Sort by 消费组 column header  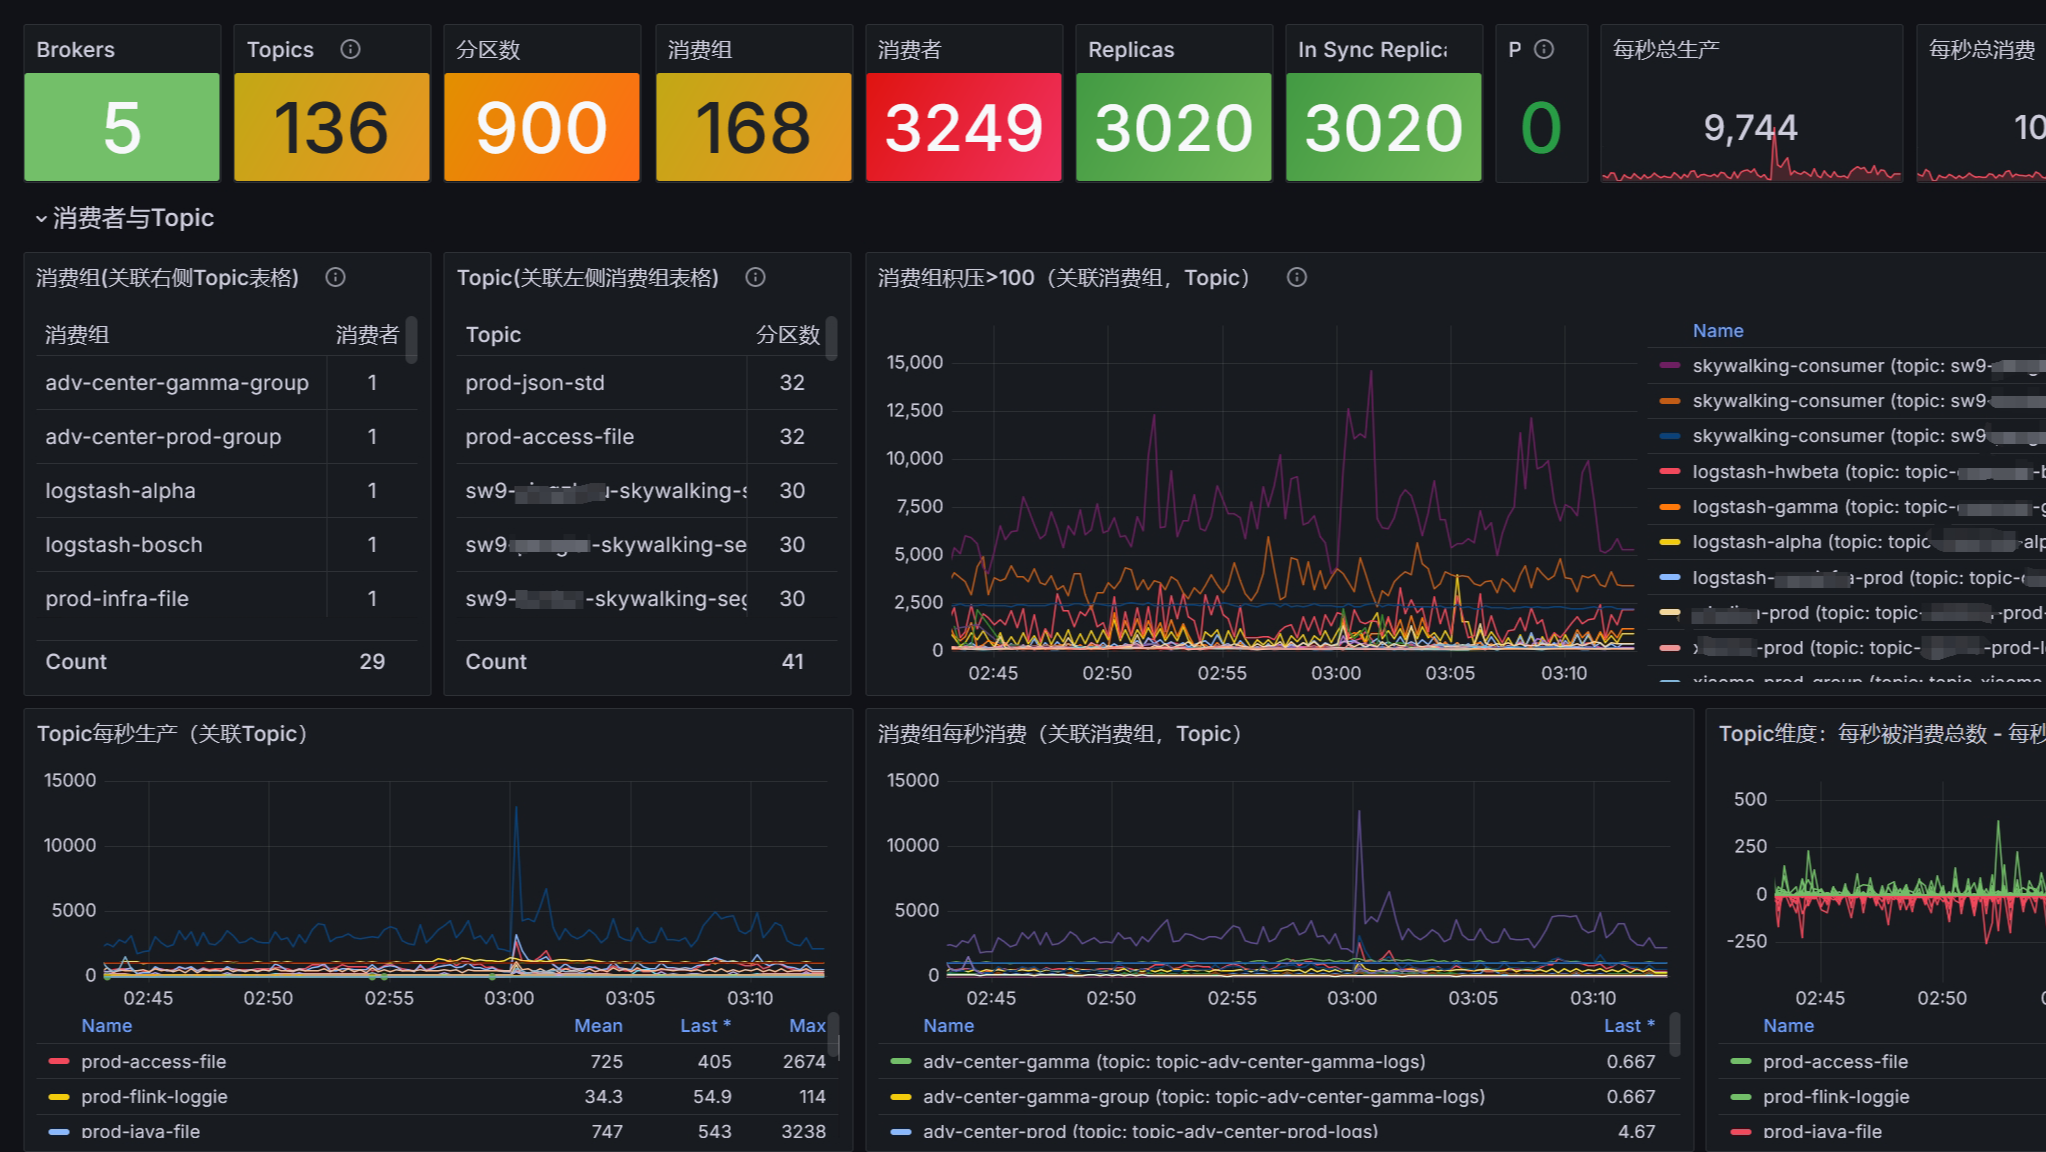tap(77, 334)
